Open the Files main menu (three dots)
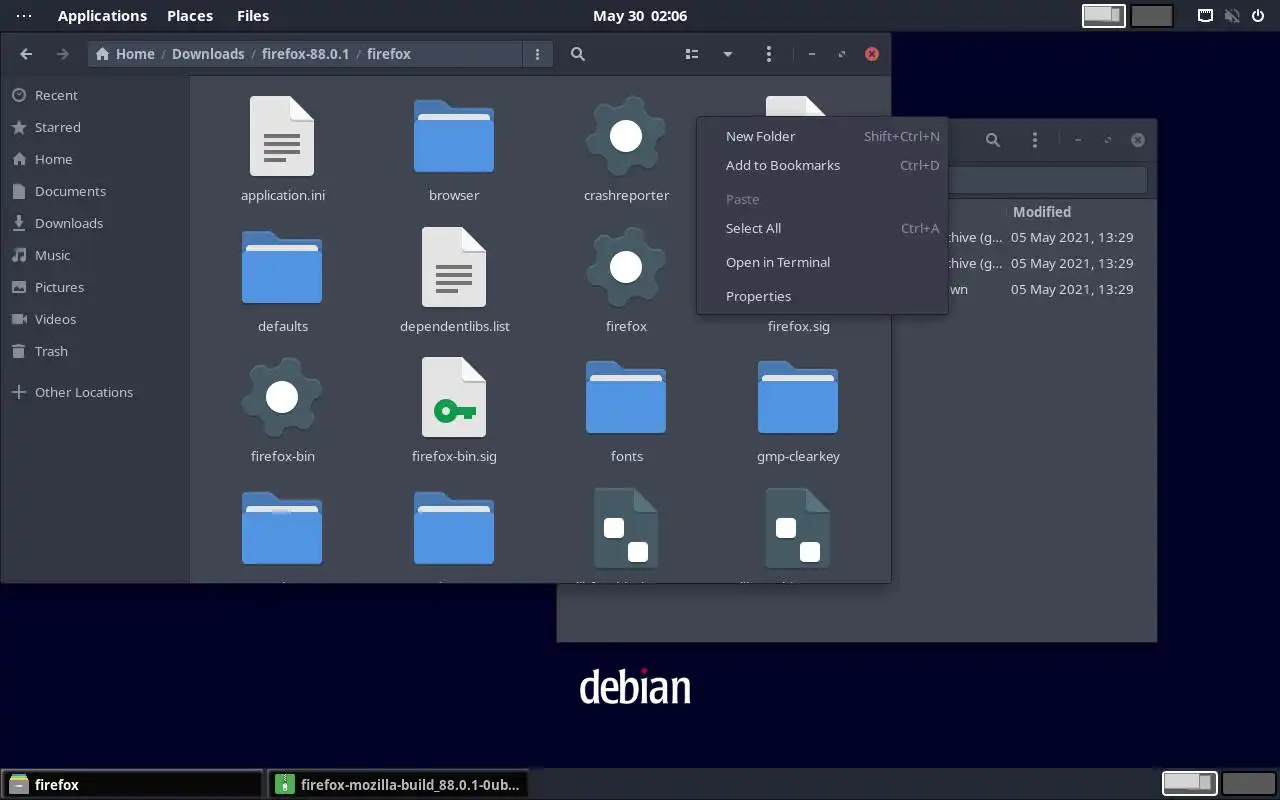This screenshot has width=1280, height=800. (768, 54)
